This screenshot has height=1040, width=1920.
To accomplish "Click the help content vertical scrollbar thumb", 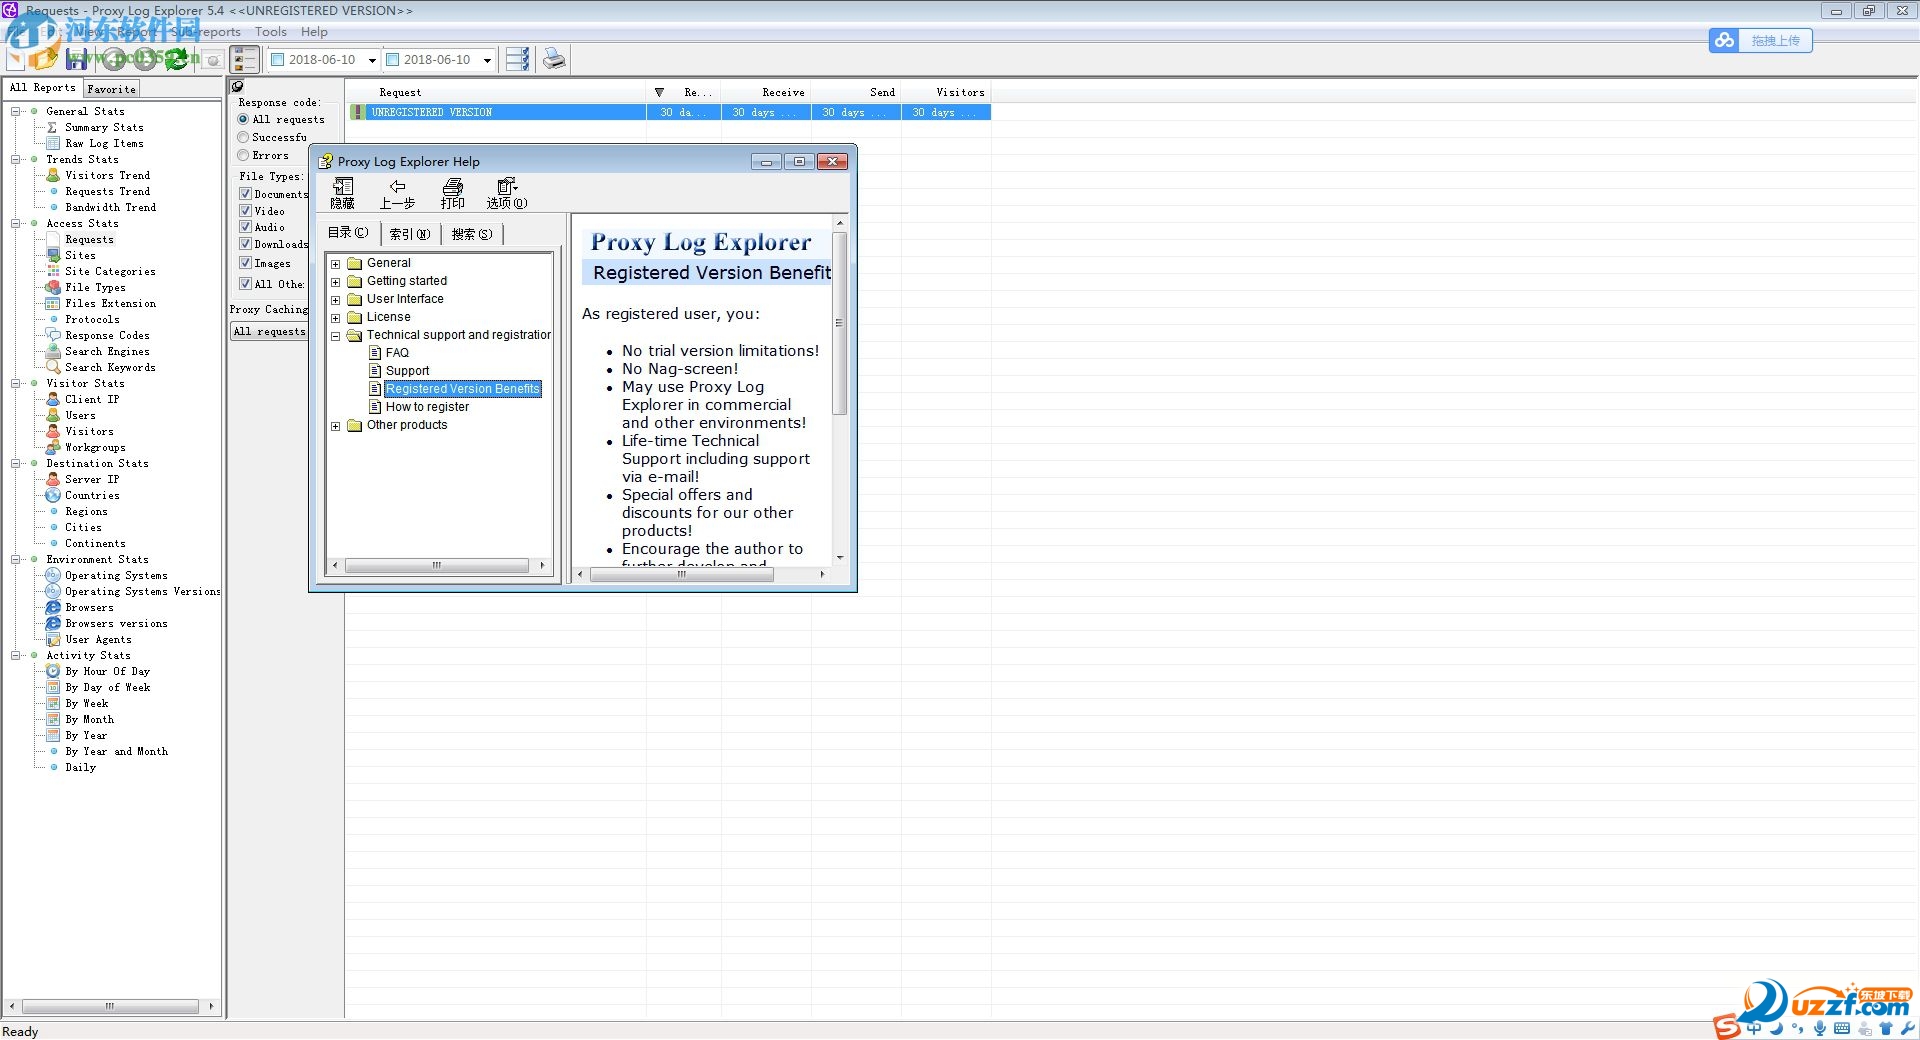I will [x=840, y=322].
